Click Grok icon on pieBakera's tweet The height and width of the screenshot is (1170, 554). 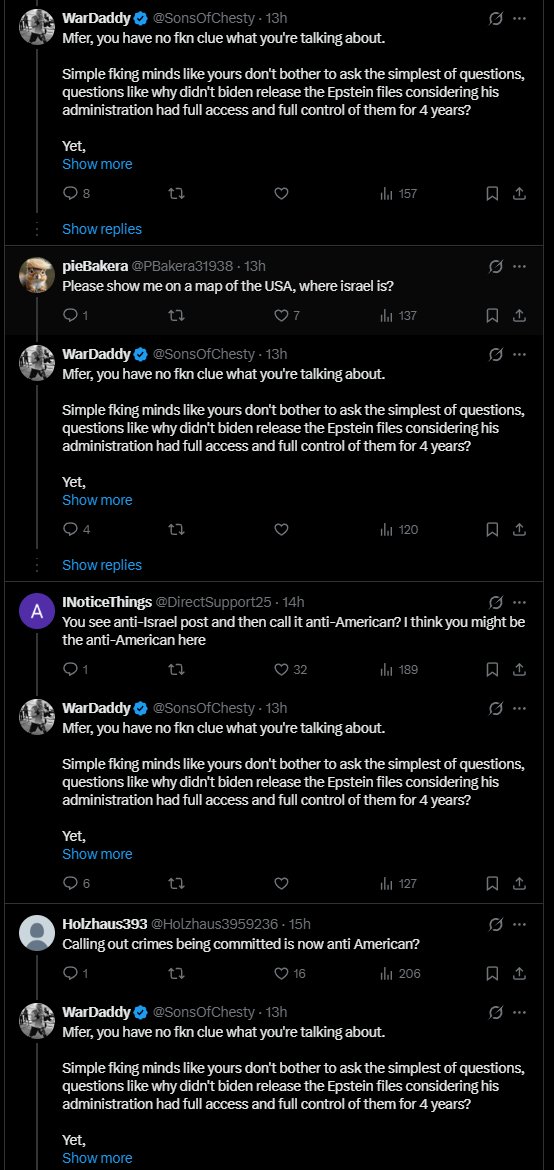tap(495, 266)
